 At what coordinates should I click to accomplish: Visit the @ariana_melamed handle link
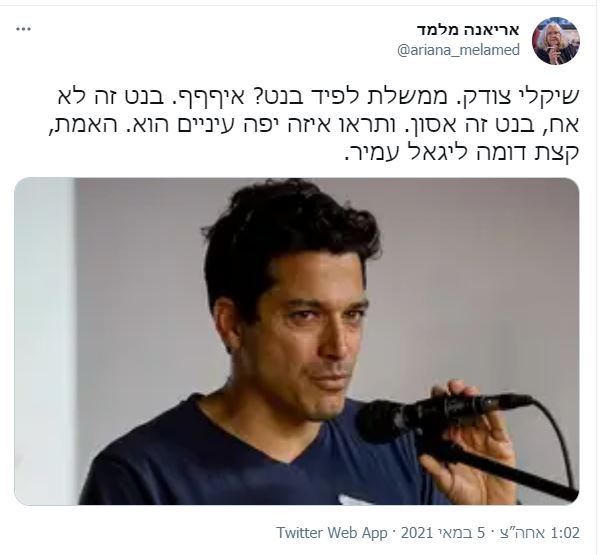point(458,50)
